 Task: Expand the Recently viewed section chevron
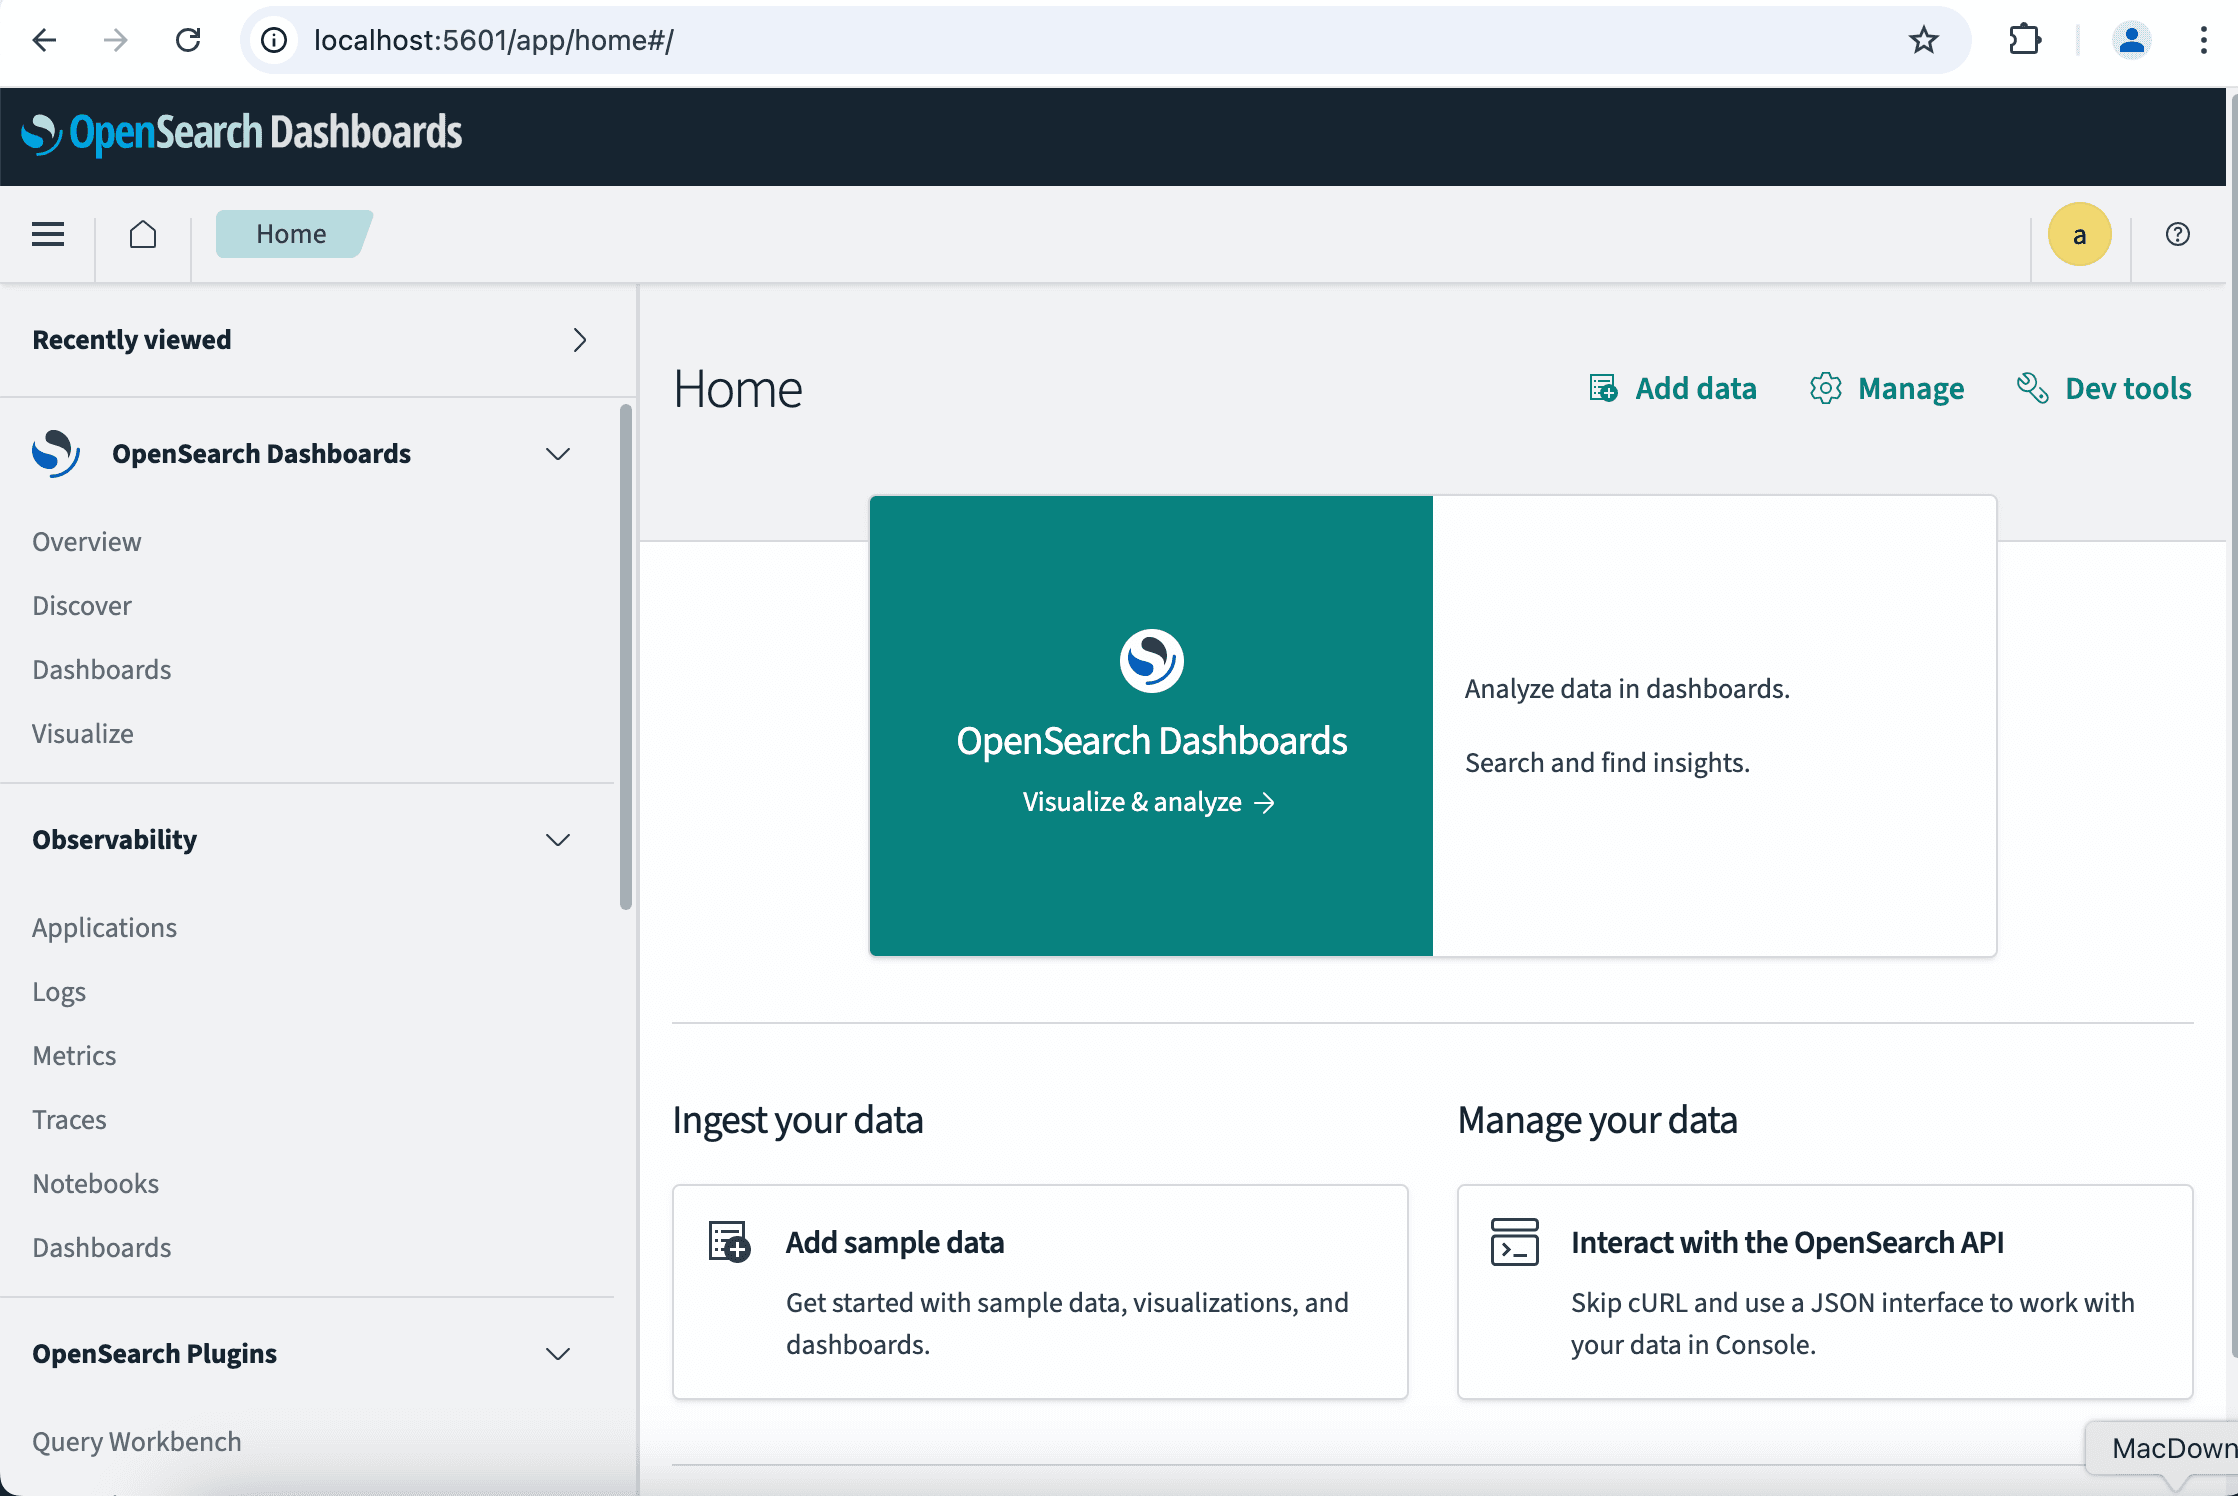[579, 340]
